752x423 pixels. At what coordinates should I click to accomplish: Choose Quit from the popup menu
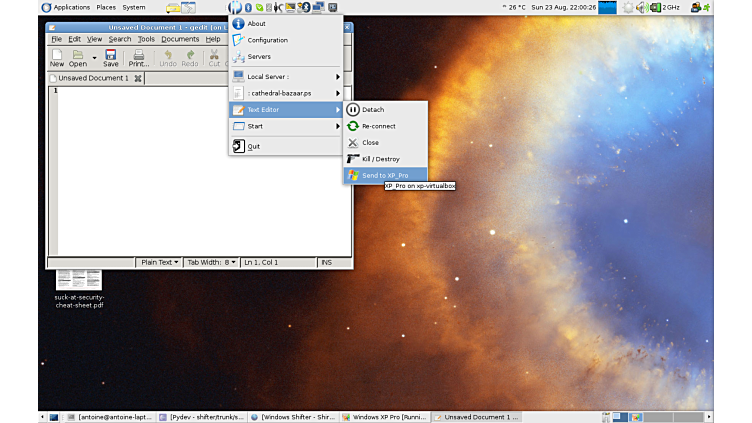(x=253, y=146)
